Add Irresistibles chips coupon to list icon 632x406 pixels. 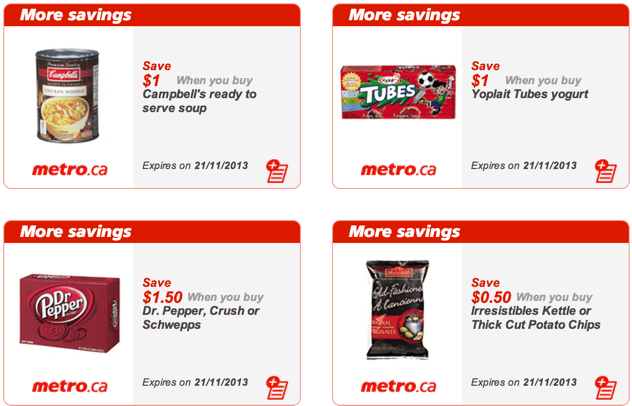pyautogui.click(x=606, y=388)
